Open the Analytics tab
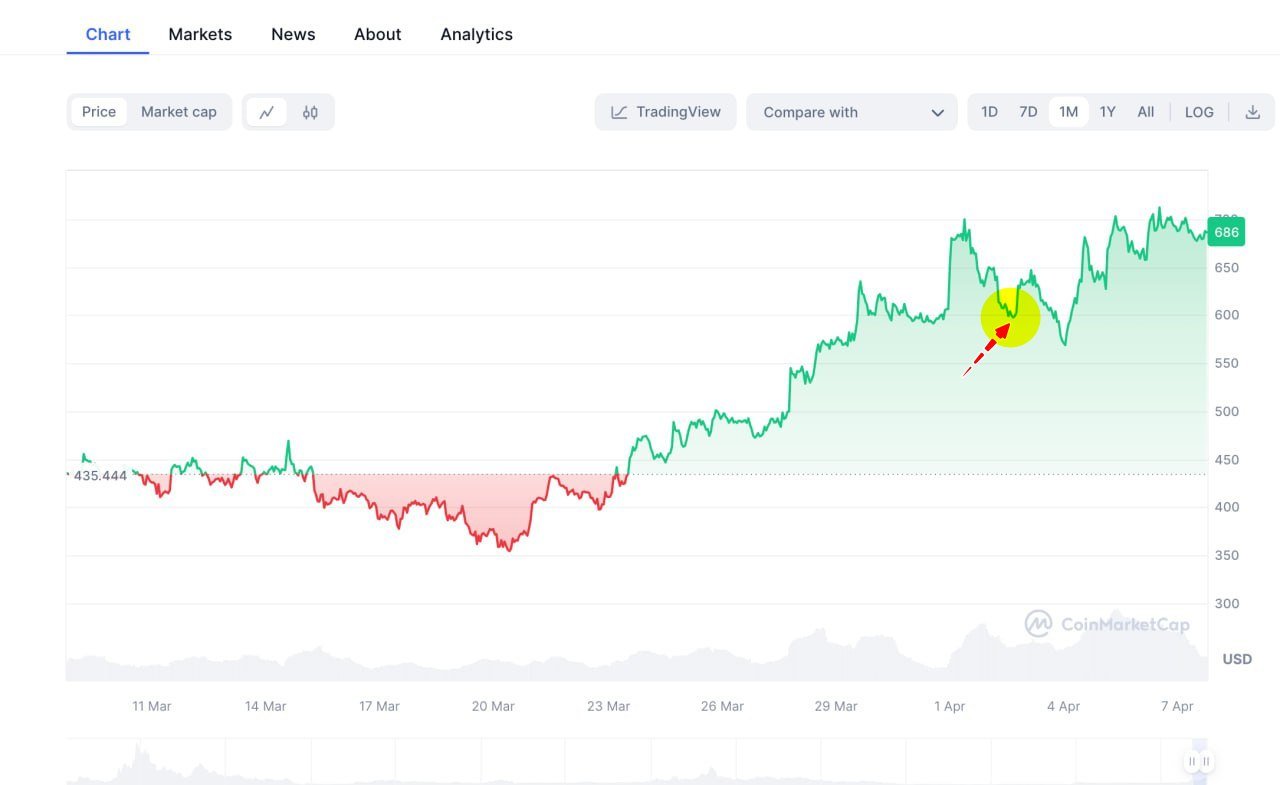The height and width of the screenshot is (785, 1280). click(x=477, y=34)
